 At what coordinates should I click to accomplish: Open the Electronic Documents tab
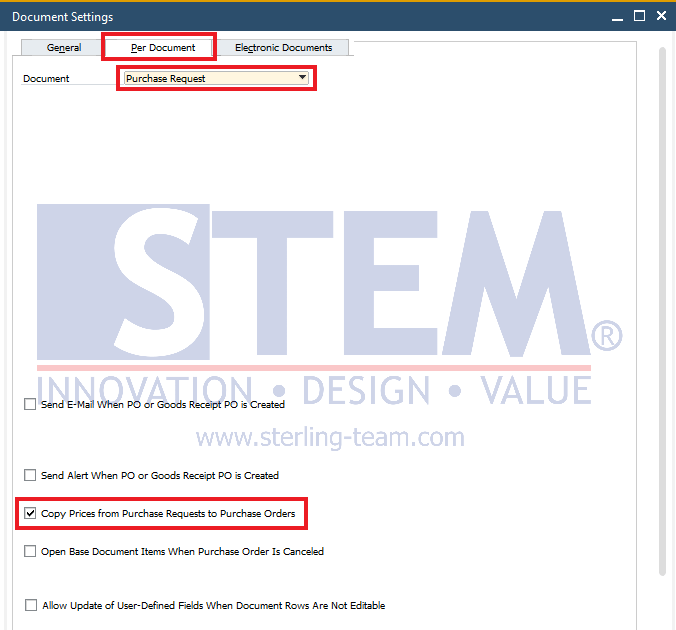[283, 47]
